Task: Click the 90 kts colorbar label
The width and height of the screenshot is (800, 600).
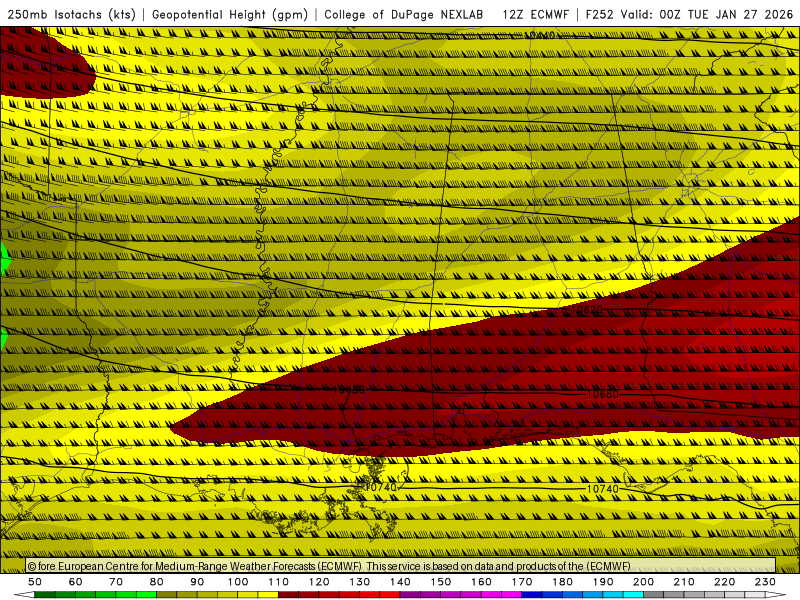Action: pos(197,582)
